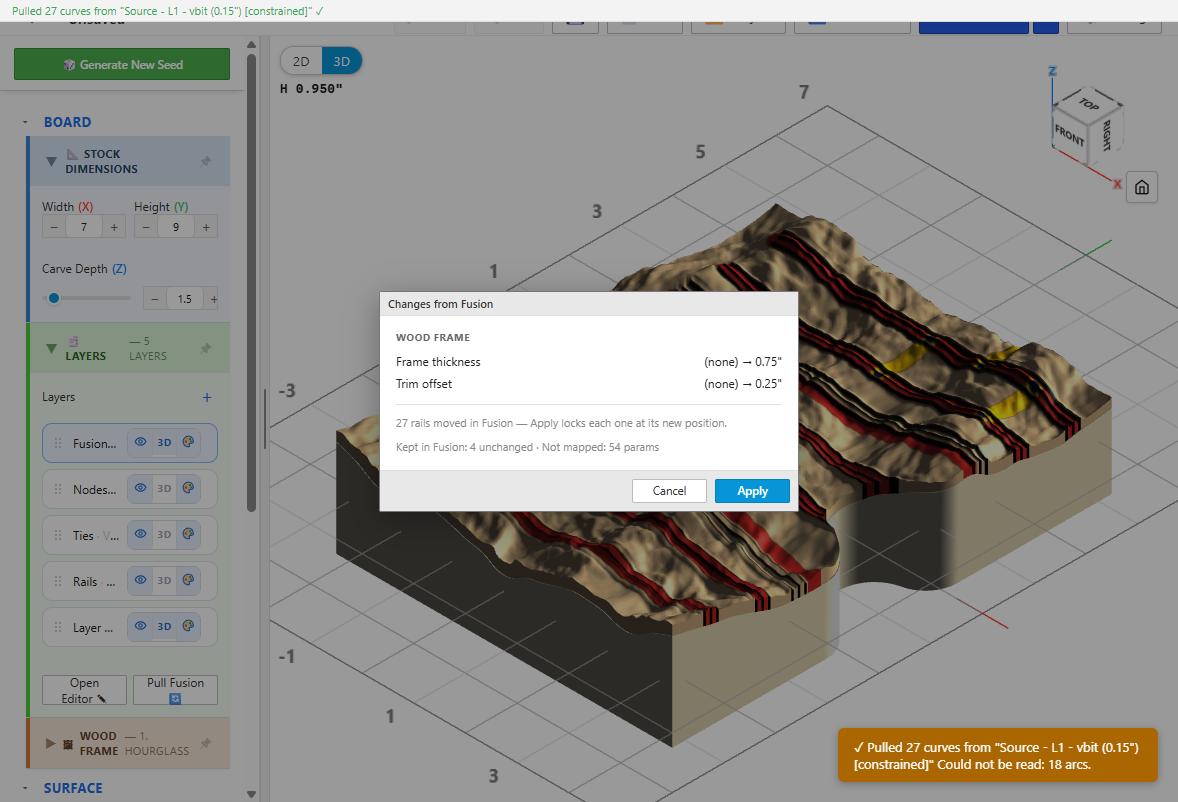Click the sidebar scrollbar down arrow
Image resolution: width=1178 pixels, height=802 pixels.
click(252, 794)
